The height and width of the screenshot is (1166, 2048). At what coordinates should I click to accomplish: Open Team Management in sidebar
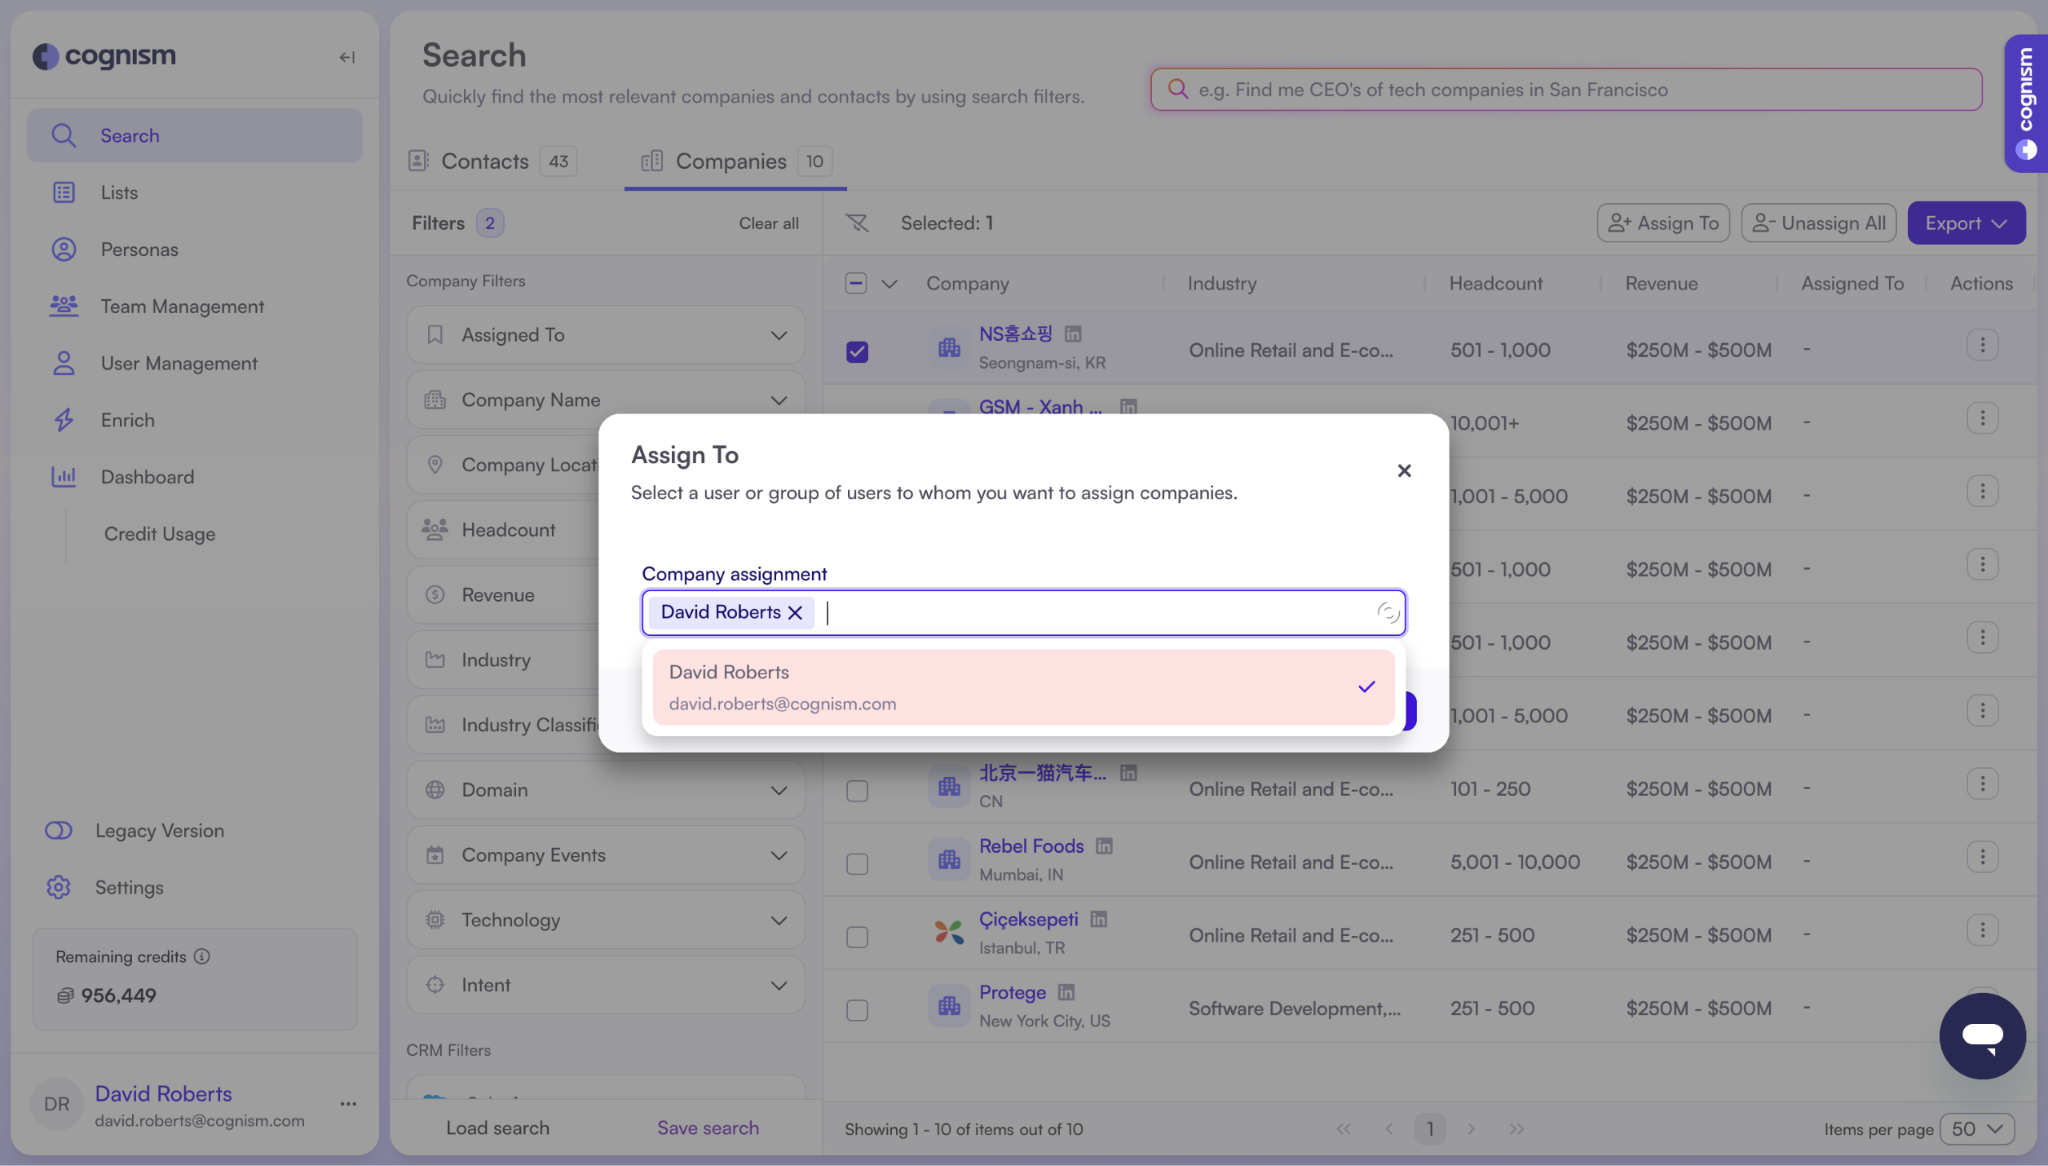coord(182,306)
